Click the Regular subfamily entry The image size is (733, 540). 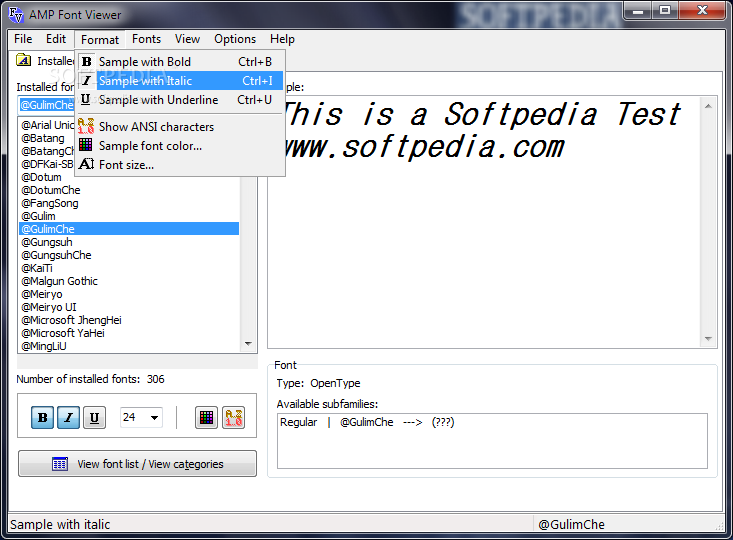[x=367, y=422]
